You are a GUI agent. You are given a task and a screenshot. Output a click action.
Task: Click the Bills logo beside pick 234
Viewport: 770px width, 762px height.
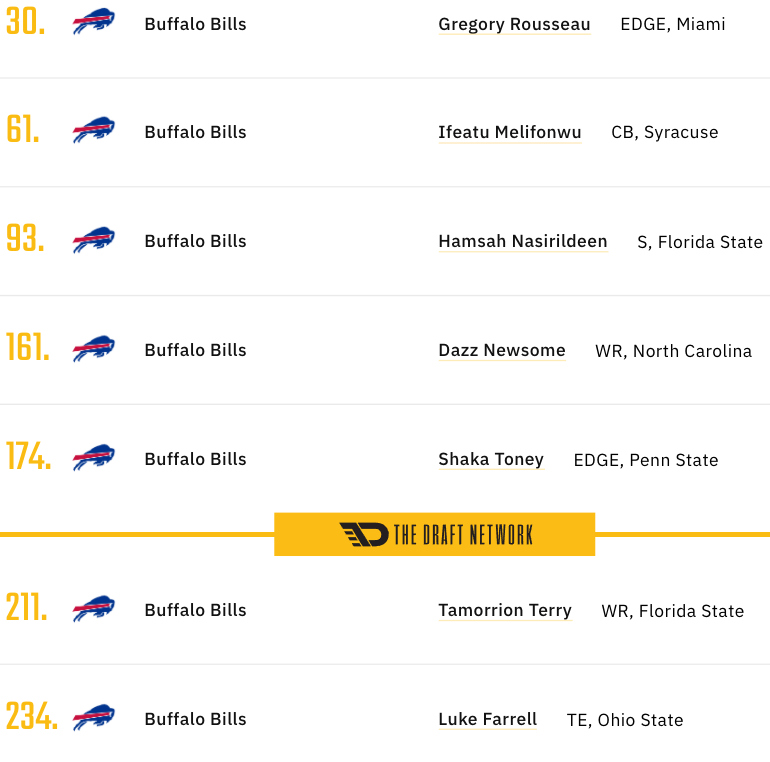coord(94,718)
